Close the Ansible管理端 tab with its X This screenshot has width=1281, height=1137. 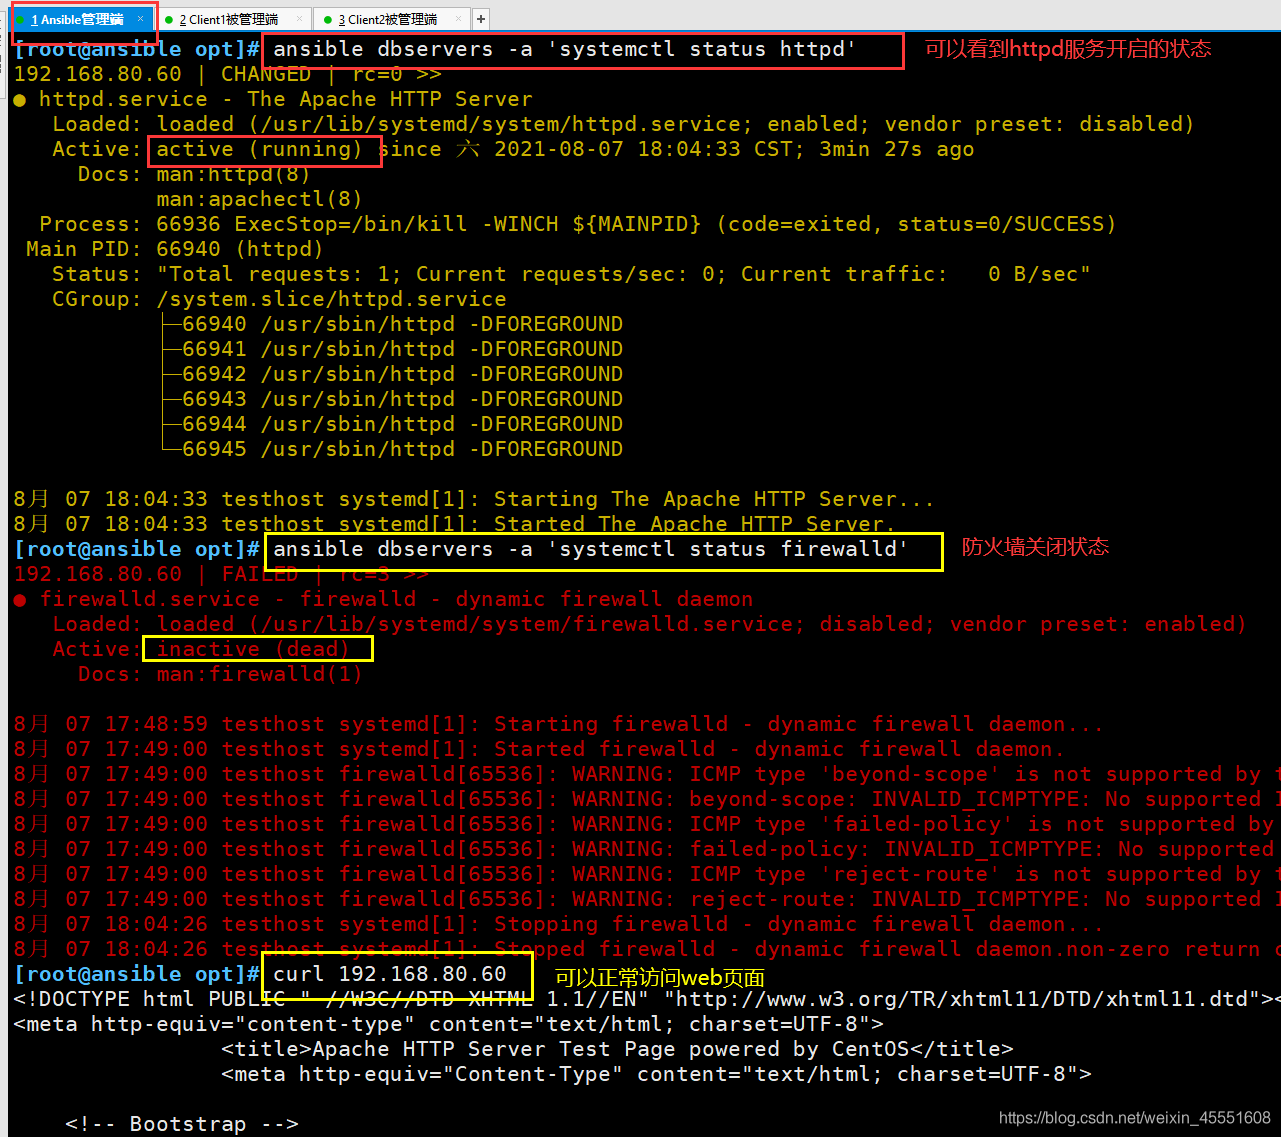141,19
